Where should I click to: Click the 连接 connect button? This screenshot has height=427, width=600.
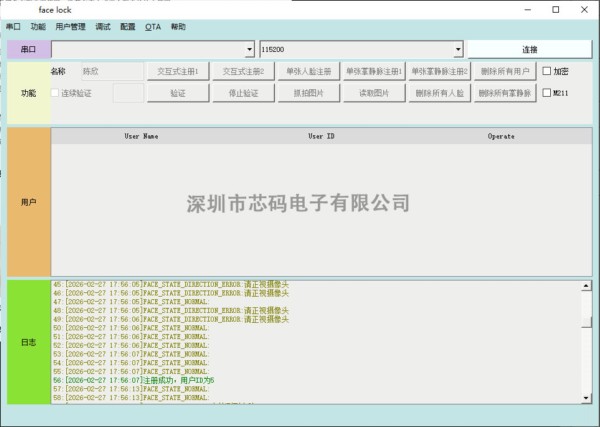[x=530, y=49]
